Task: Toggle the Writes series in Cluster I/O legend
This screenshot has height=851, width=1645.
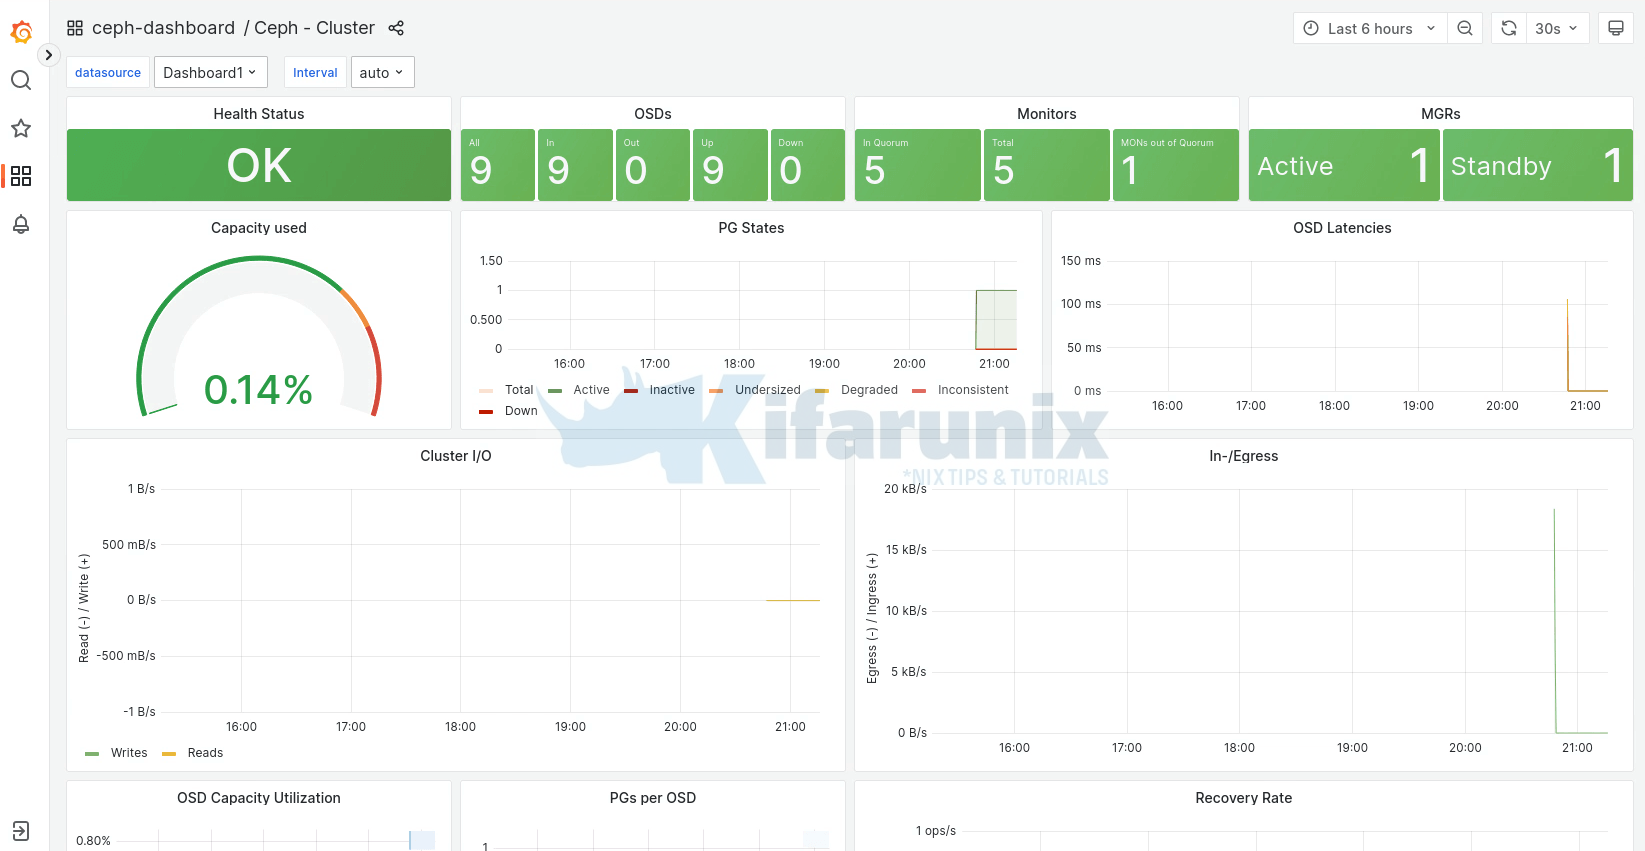Action: 128,753
